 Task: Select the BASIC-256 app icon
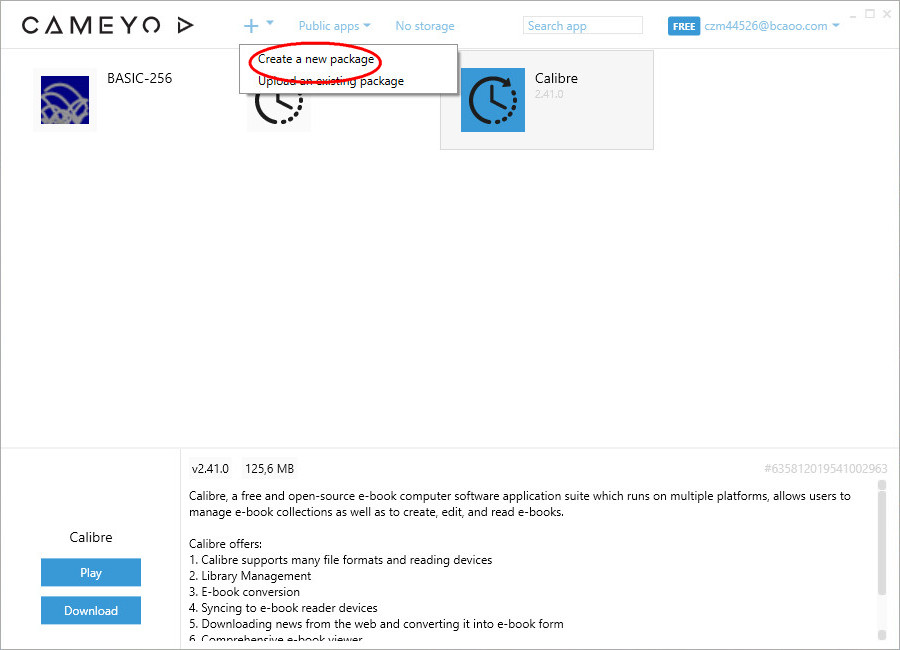[x=65, y=100]
